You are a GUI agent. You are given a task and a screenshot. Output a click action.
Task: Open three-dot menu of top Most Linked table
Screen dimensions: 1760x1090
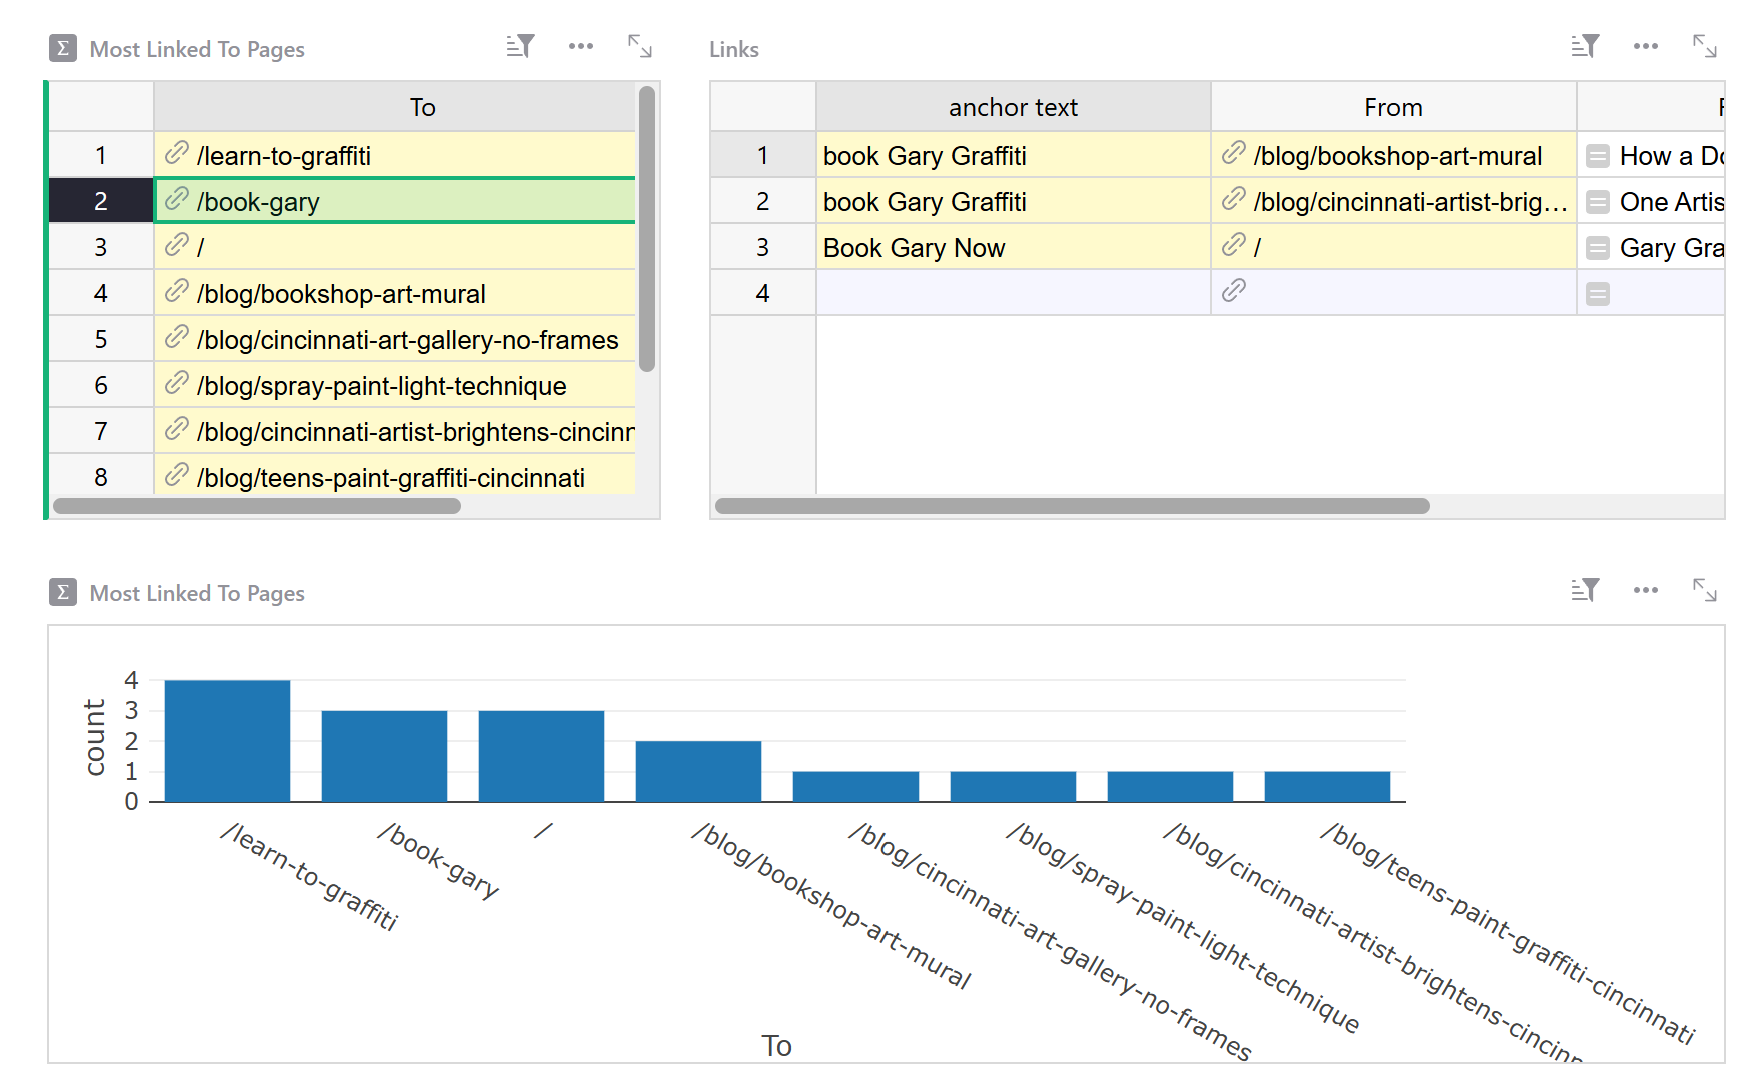click(x=581, y=46)
